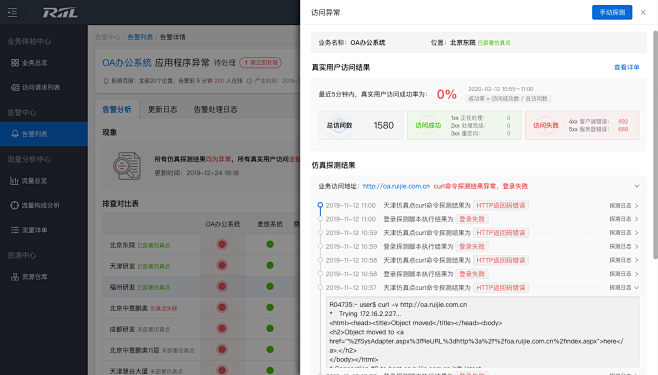Select 告警列表 bell item
The image size is (658, 375).
point(44,134)
